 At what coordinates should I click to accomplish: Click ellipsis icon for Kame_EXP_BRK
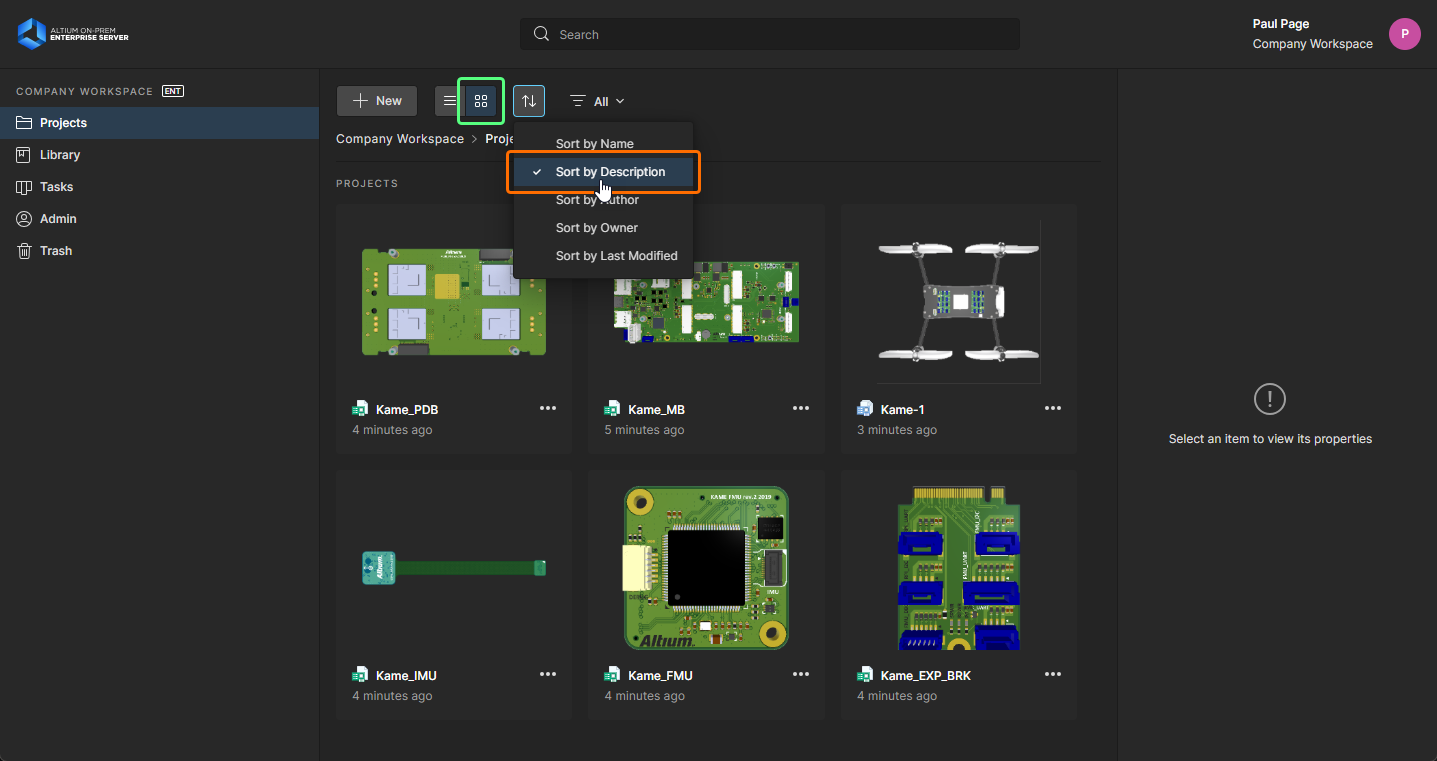[x=1053, y=674]
